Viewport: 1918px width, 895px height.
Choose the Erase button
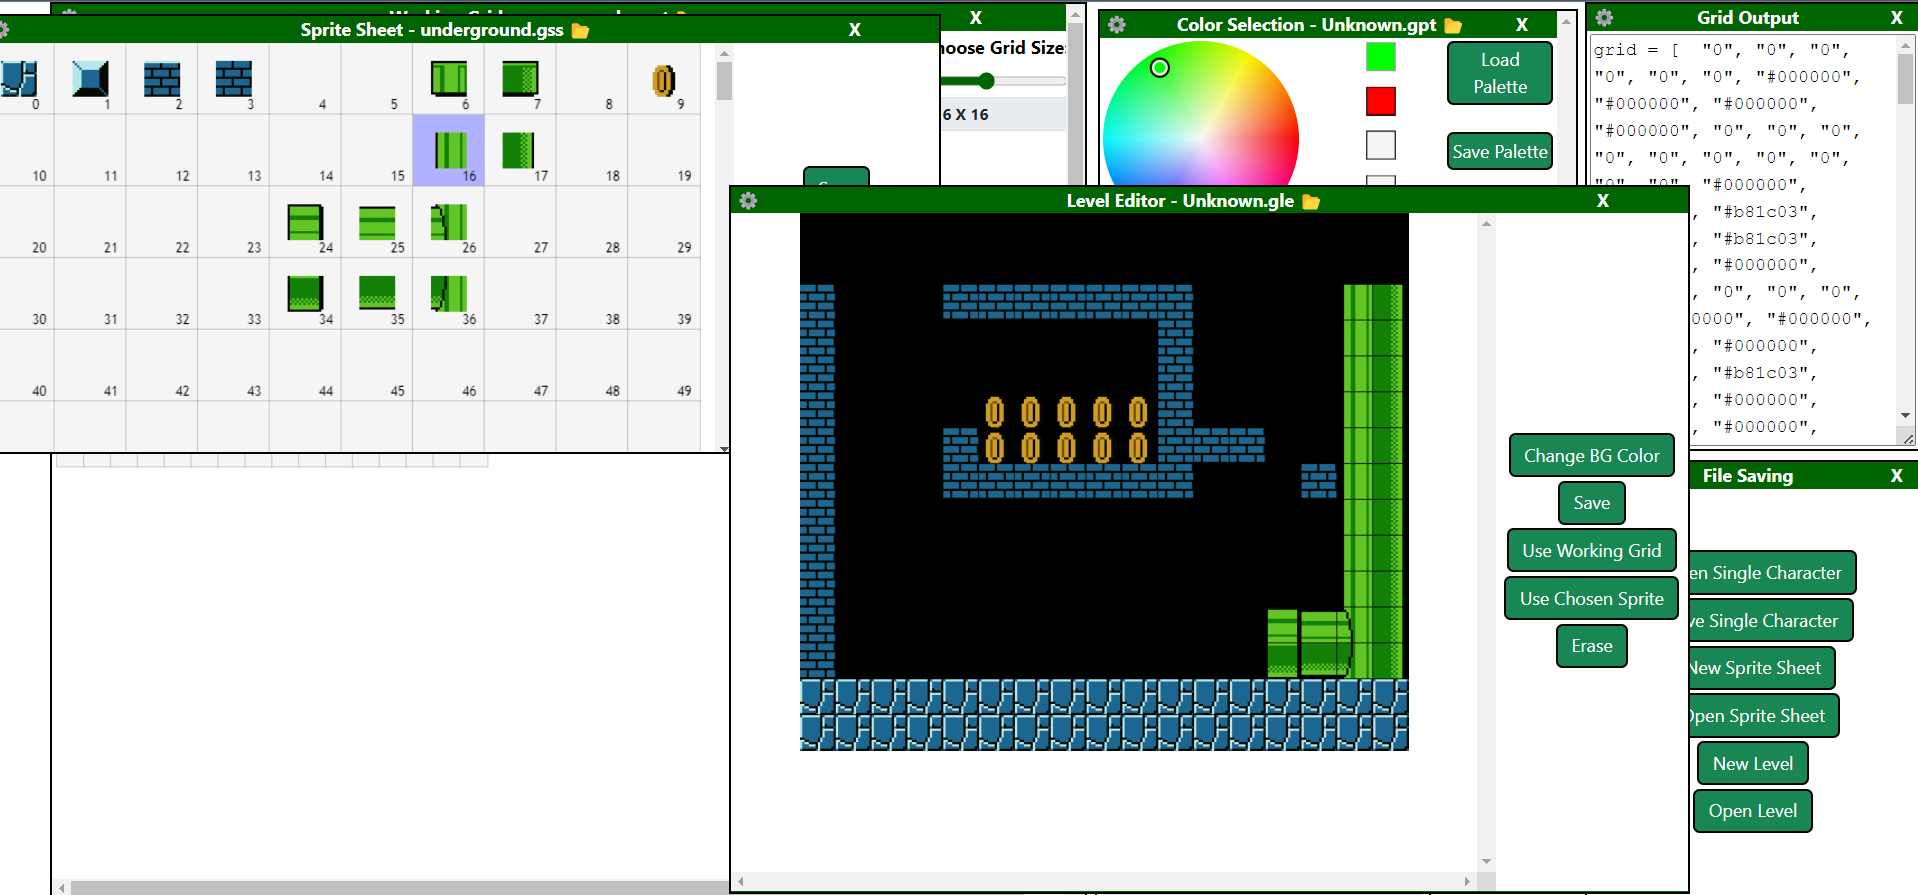click(x=1592, y=646)
